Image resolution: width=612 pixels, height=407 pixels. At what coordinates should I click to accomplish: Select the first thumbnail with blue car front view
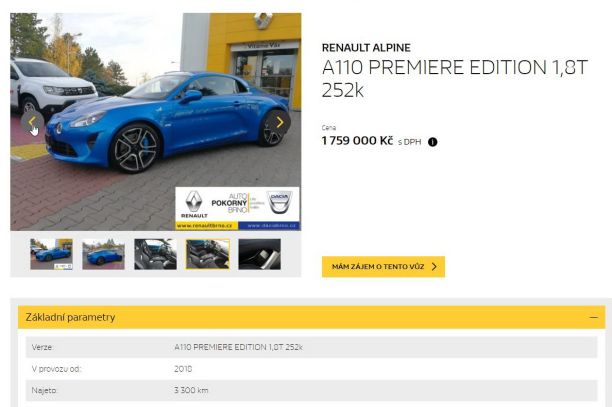click(52, 254)
